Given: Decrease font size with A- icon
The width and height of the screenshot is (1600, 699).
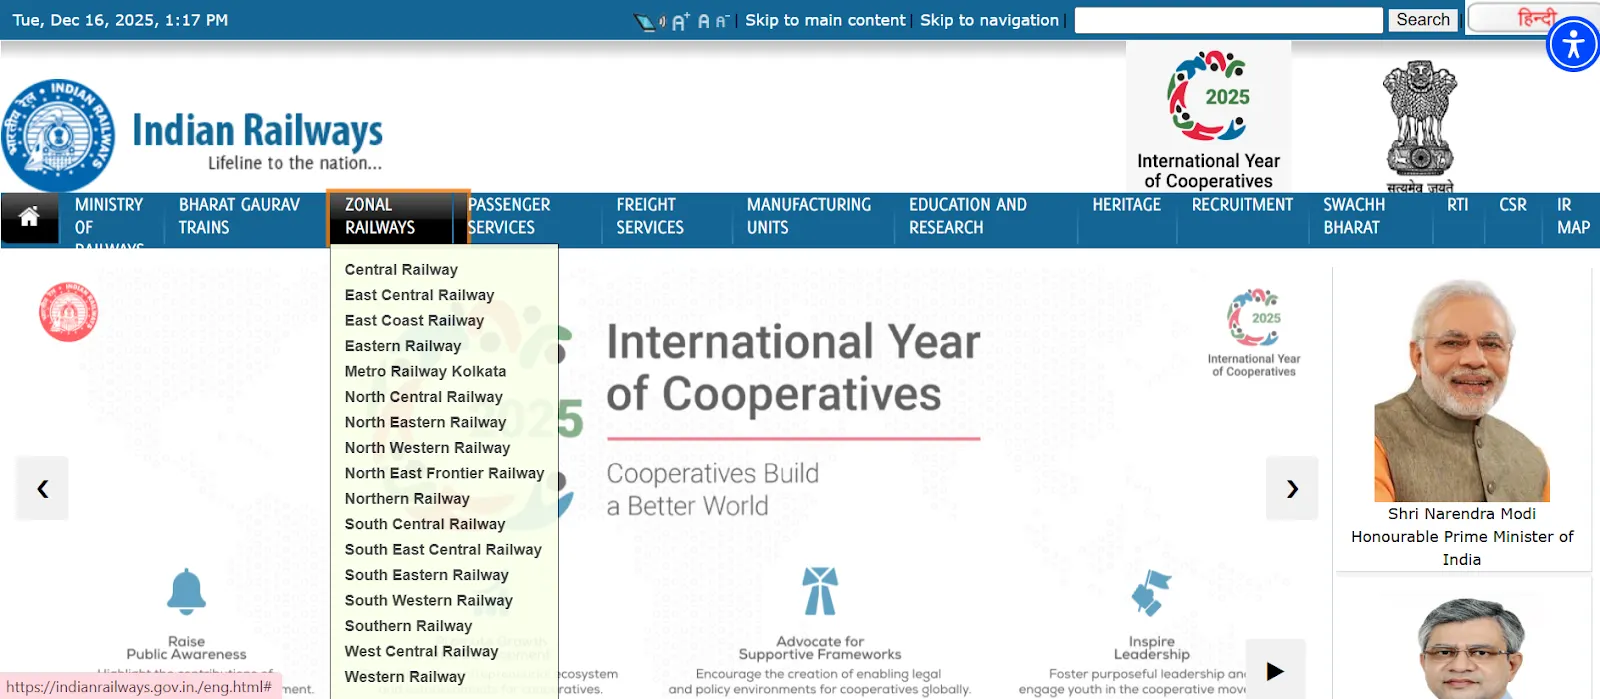Looking at the screenshot, I should click(x=722, y=21).
